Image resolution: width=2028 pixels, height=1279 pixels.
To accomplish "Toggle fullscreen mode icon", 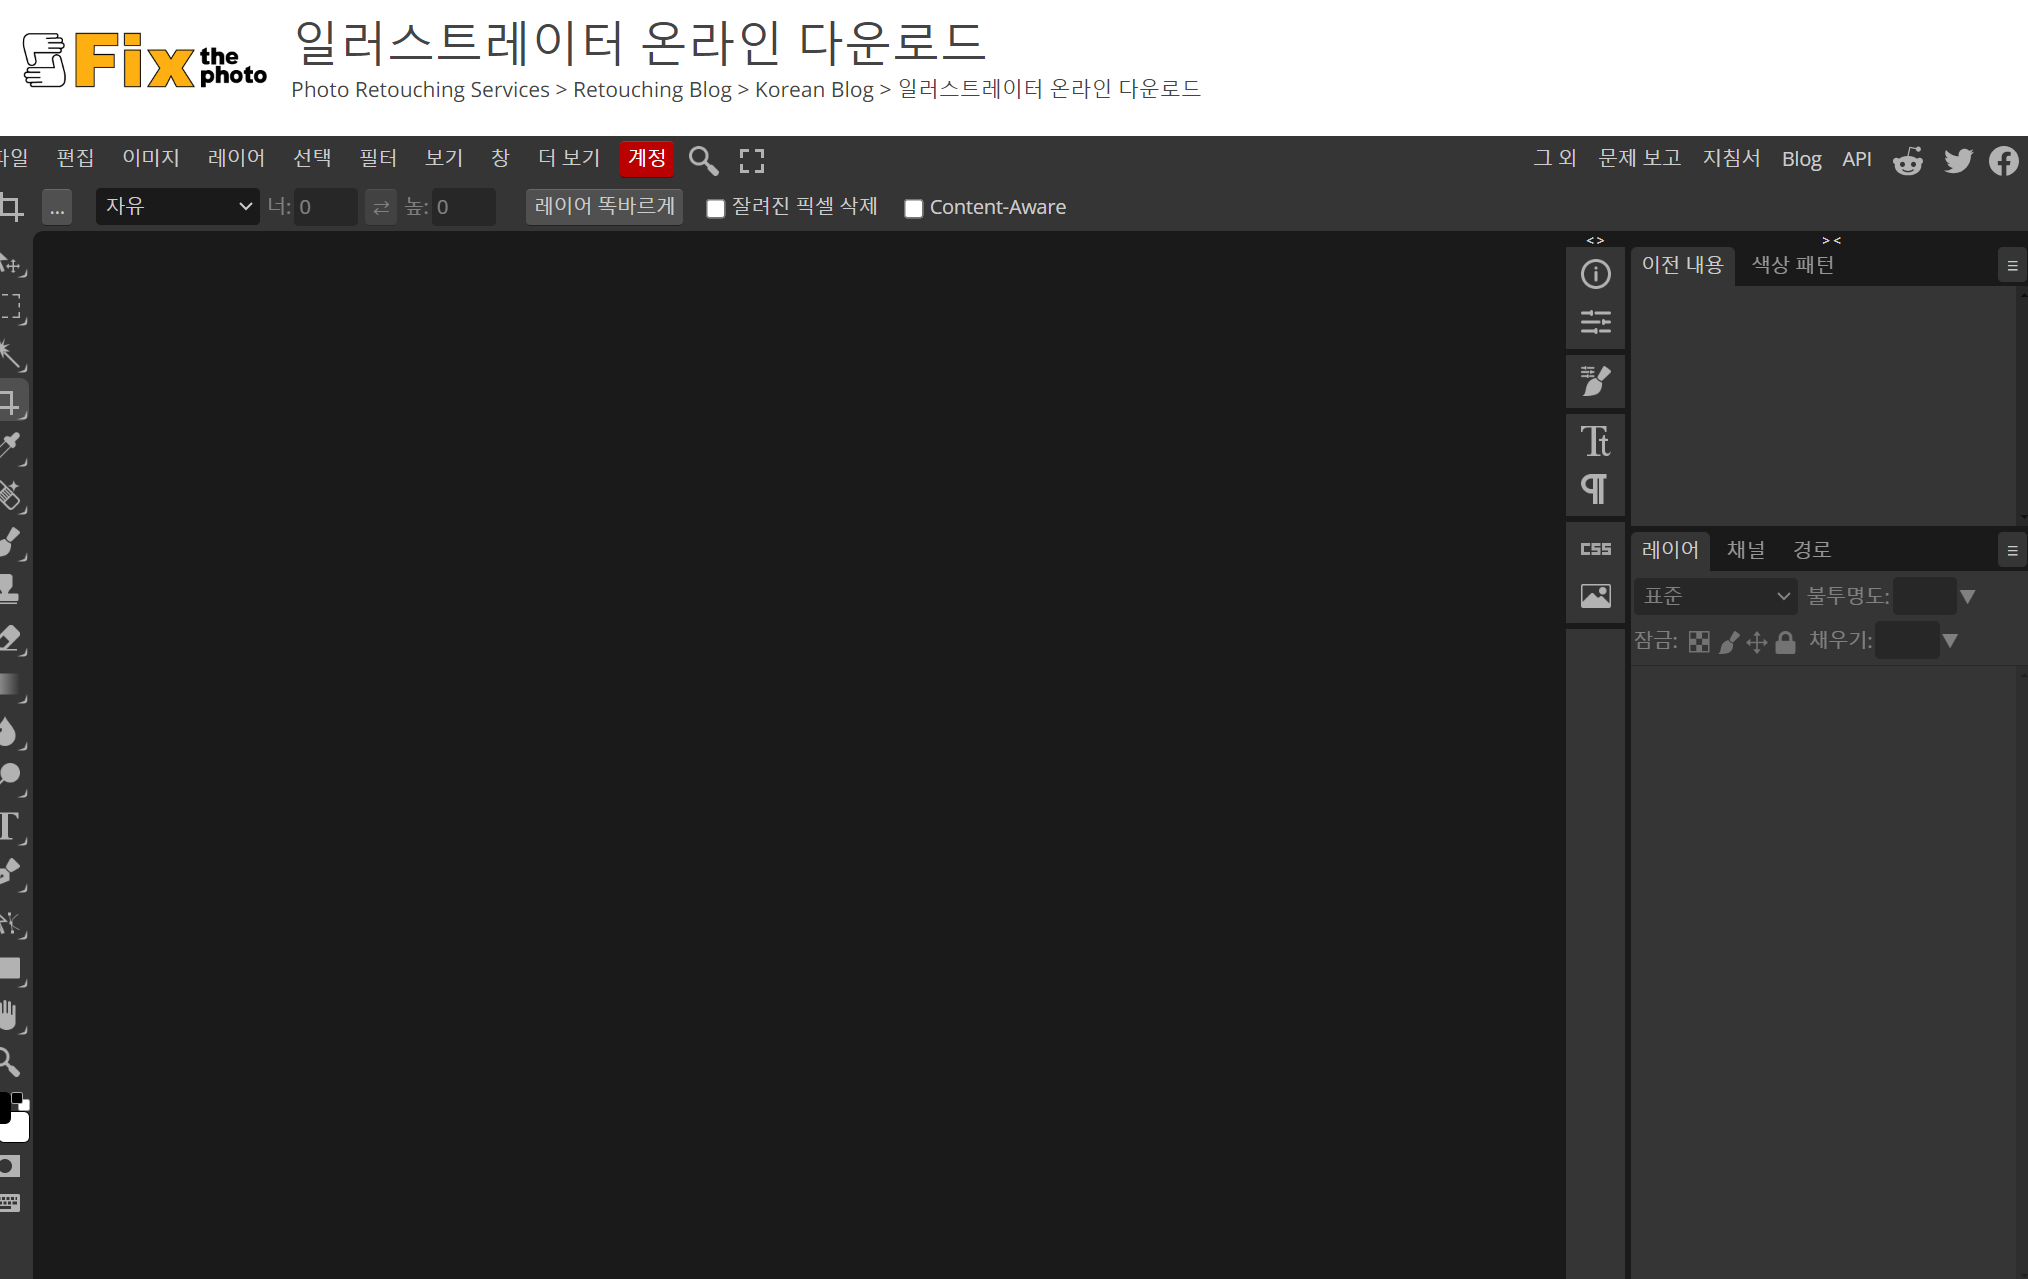I will click(751, 160).
